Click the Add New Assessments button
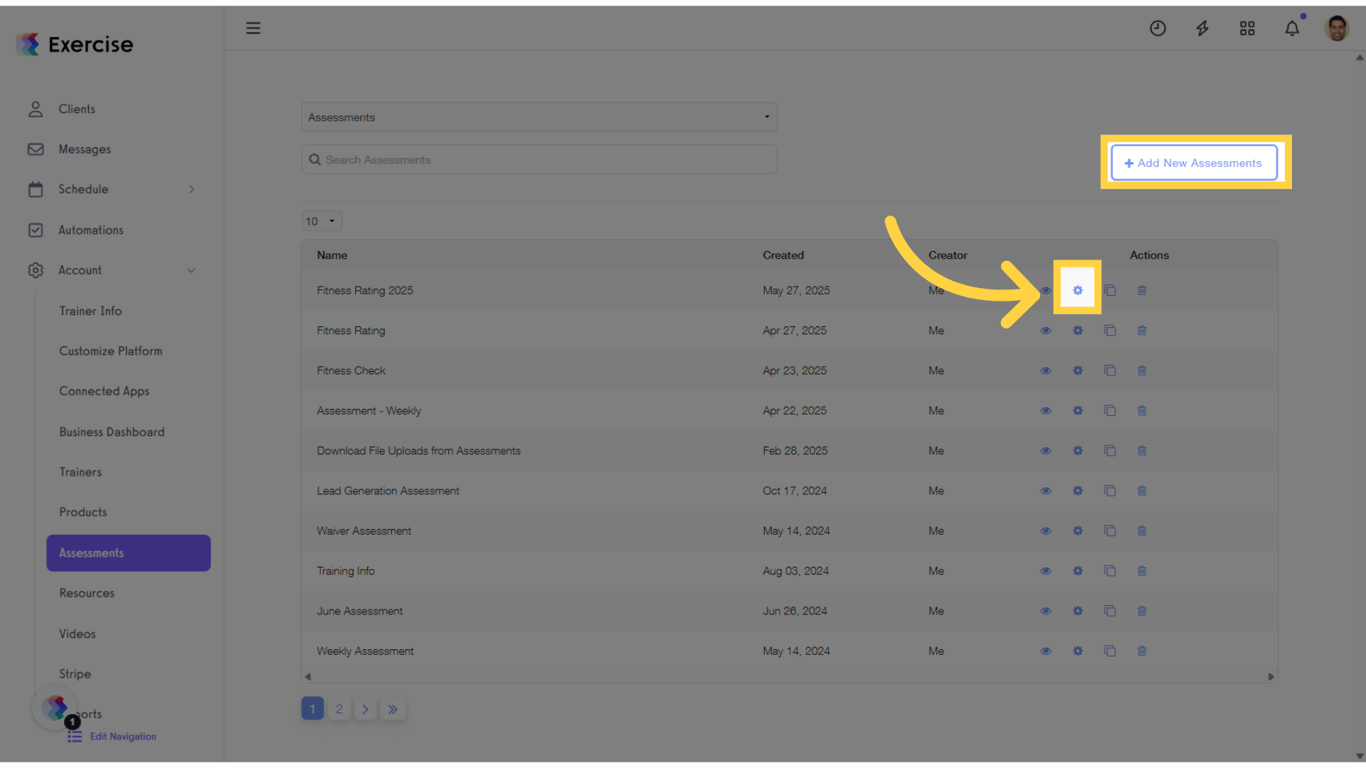The image size is (1366, 768). (1194, 162)
